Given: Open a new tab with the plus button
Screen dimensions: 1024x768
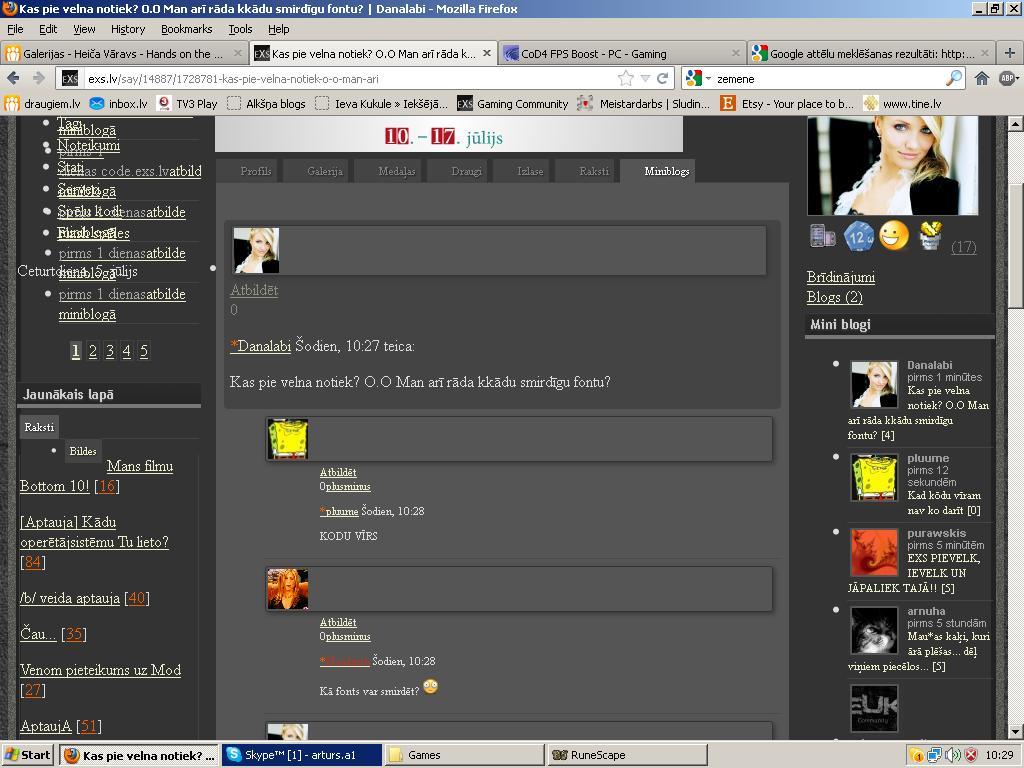Looking at the screenshot, I should pyautogui.click(x=1010, y=53).
